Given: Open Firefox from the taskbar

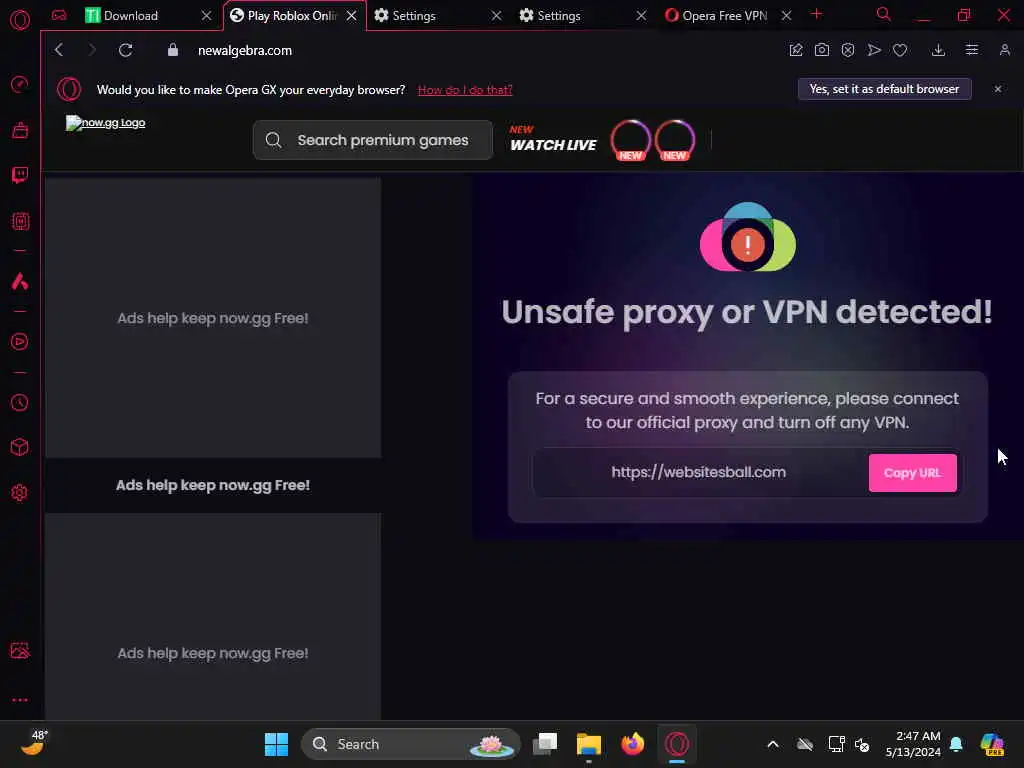Looking at the screenshot, I should 632,744.
